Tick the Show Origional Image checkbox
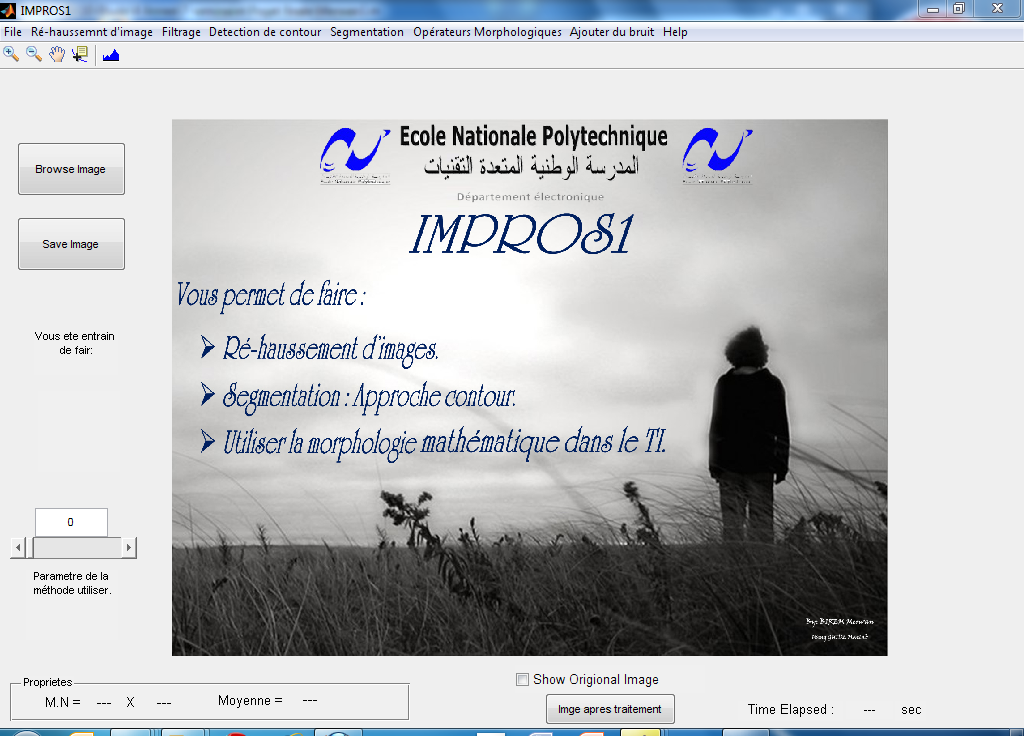Screen dimensions: 1024x736 click(x=522, y=680)
